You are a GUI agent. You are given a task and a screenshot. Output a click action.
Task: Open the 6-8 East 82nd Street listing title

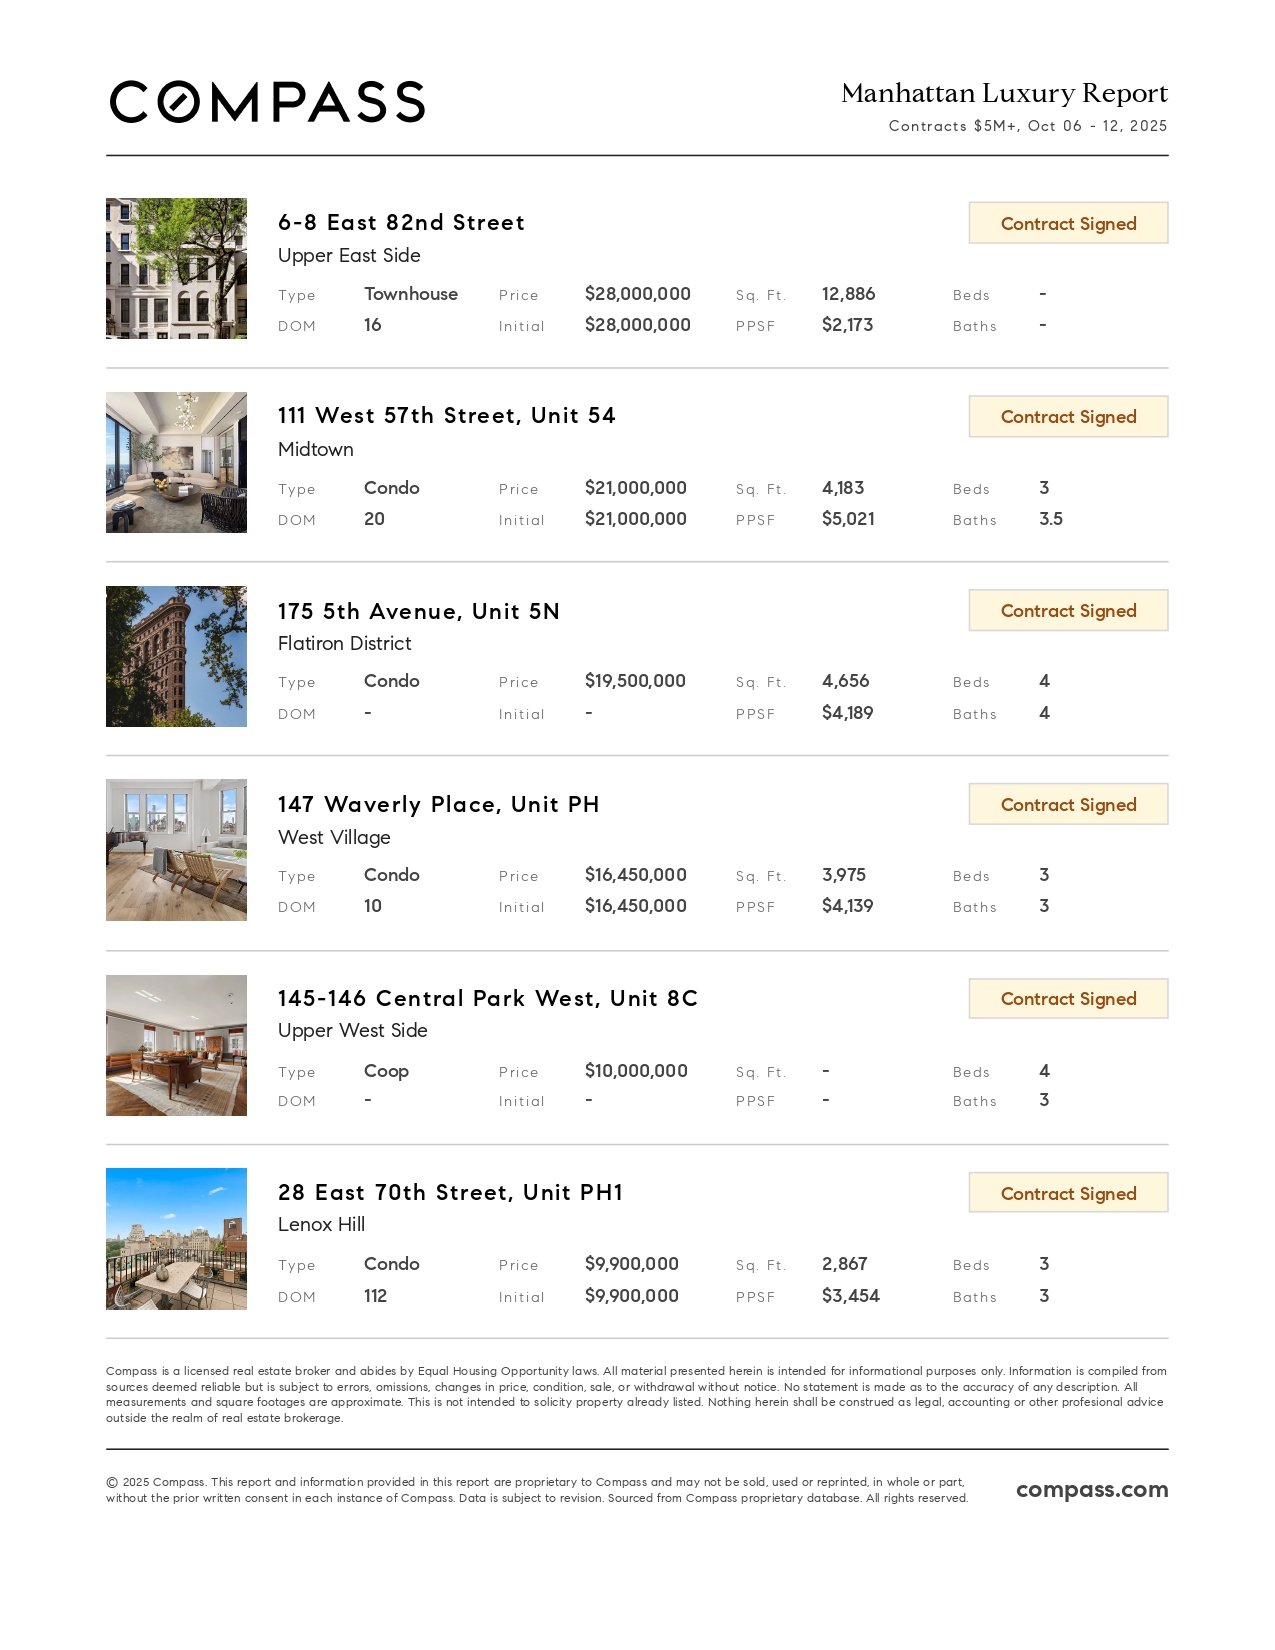[x=401, y=222]
